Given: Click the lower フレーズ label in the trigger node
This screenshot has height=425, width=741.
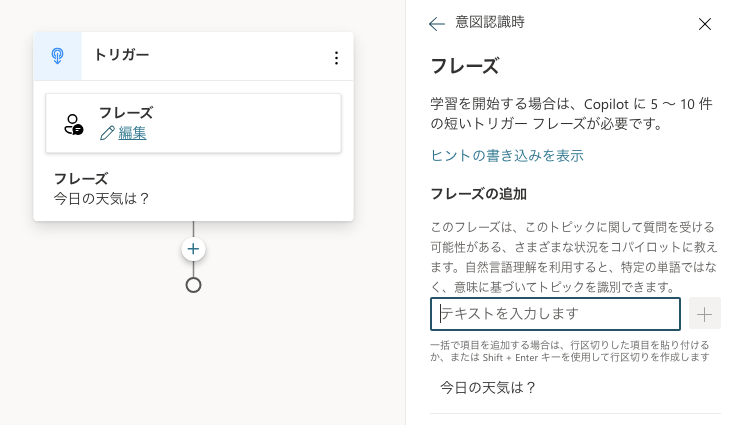Looking at the screenshot, I should pos(80,179).
